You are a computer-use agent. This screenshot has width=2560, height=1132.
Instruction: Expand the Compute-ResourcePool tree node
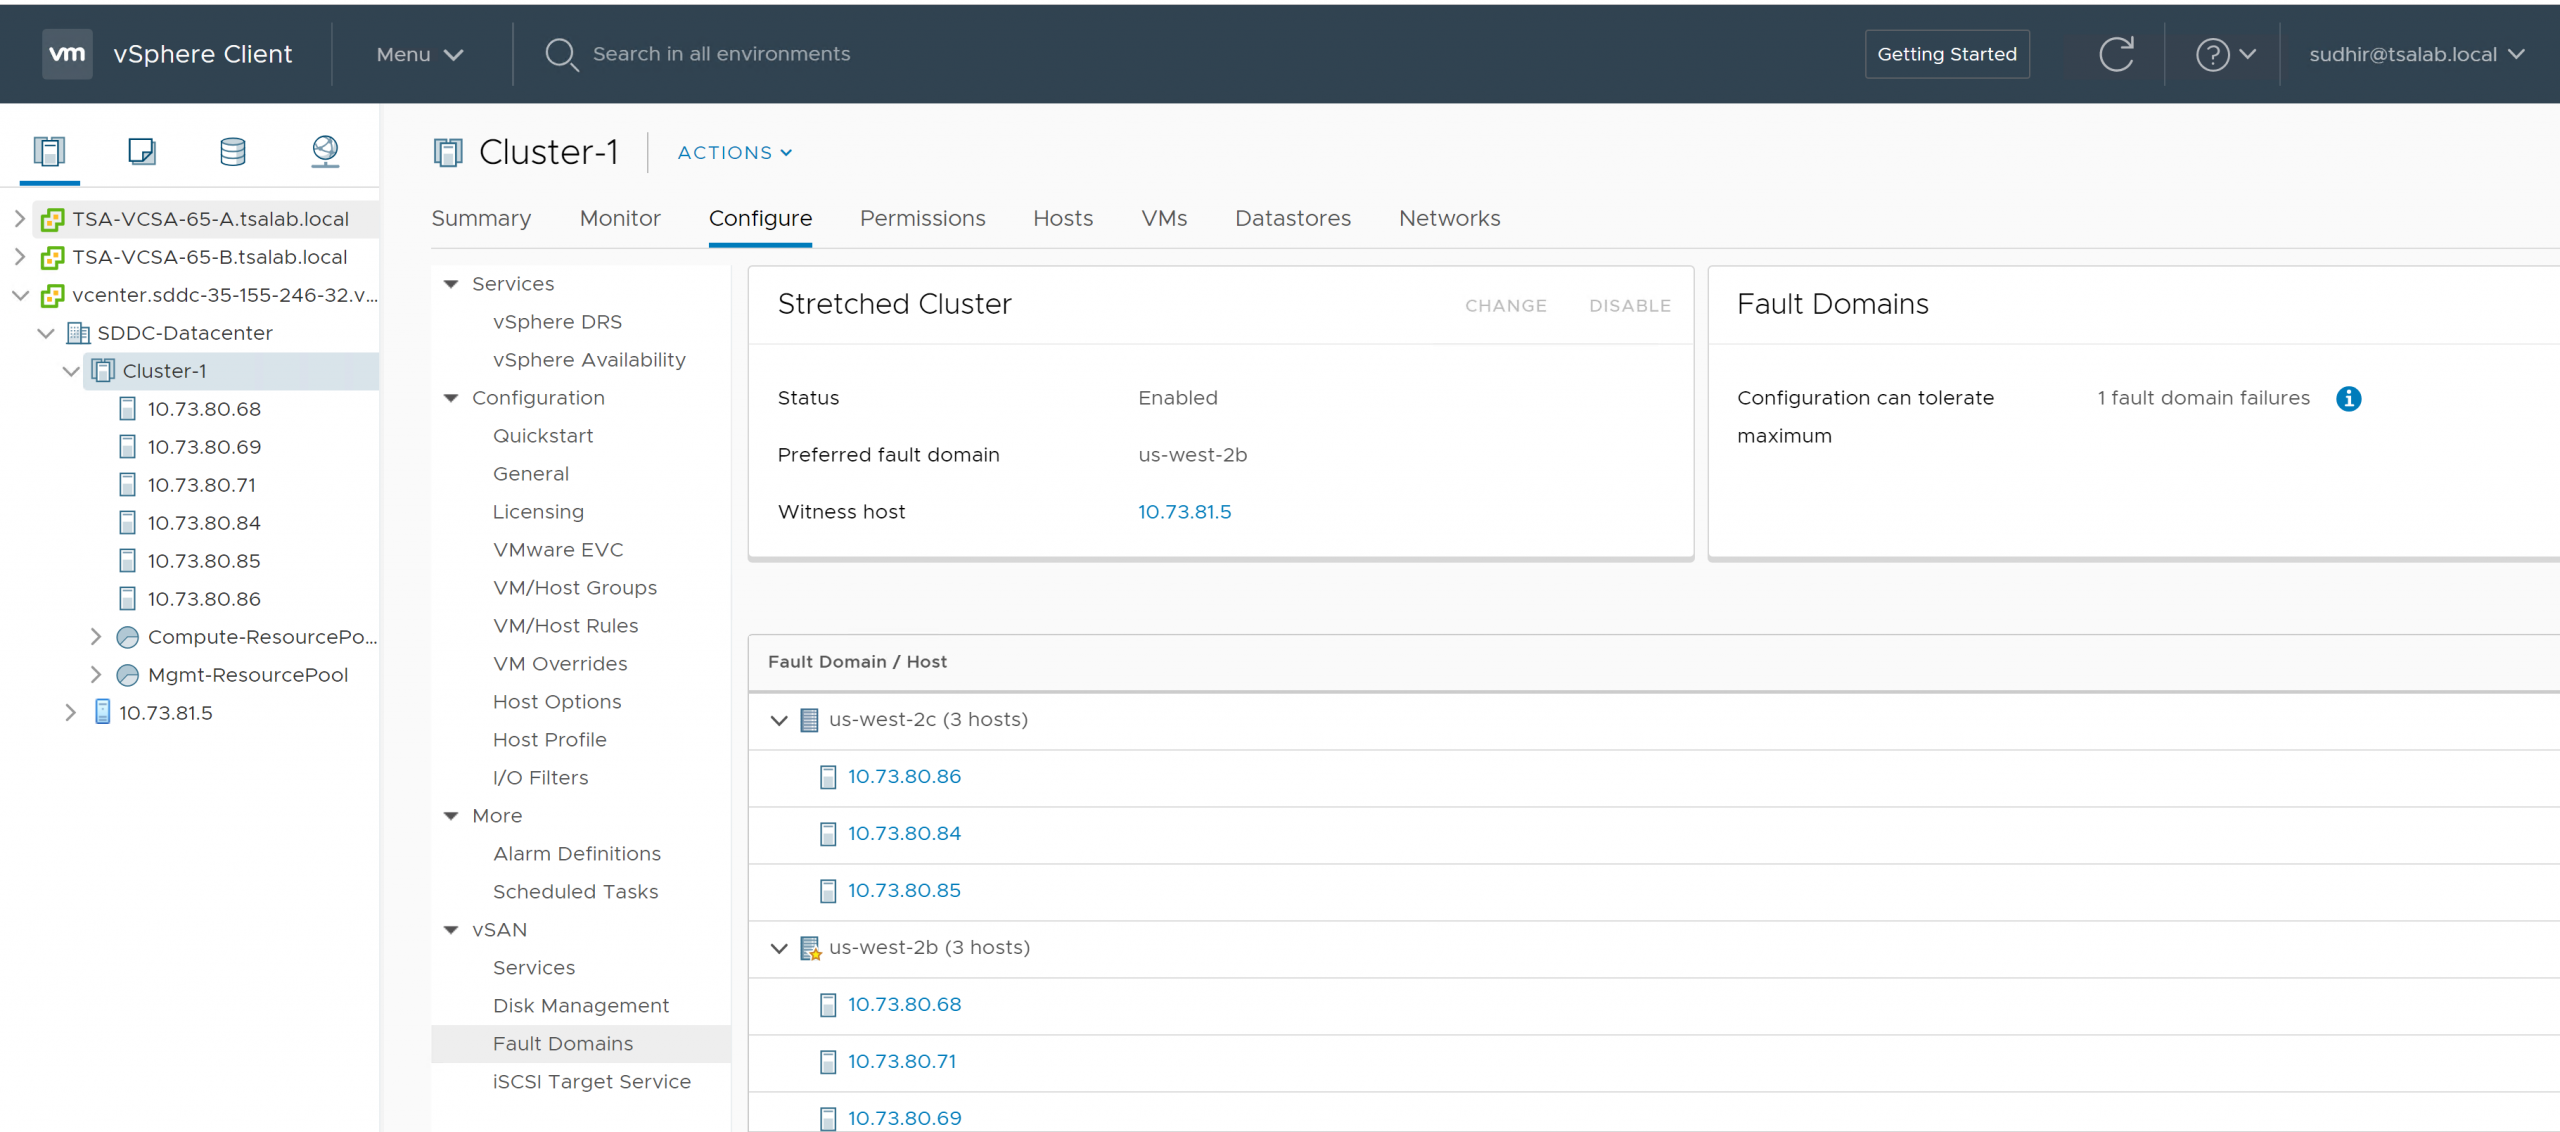pos(96,637)
